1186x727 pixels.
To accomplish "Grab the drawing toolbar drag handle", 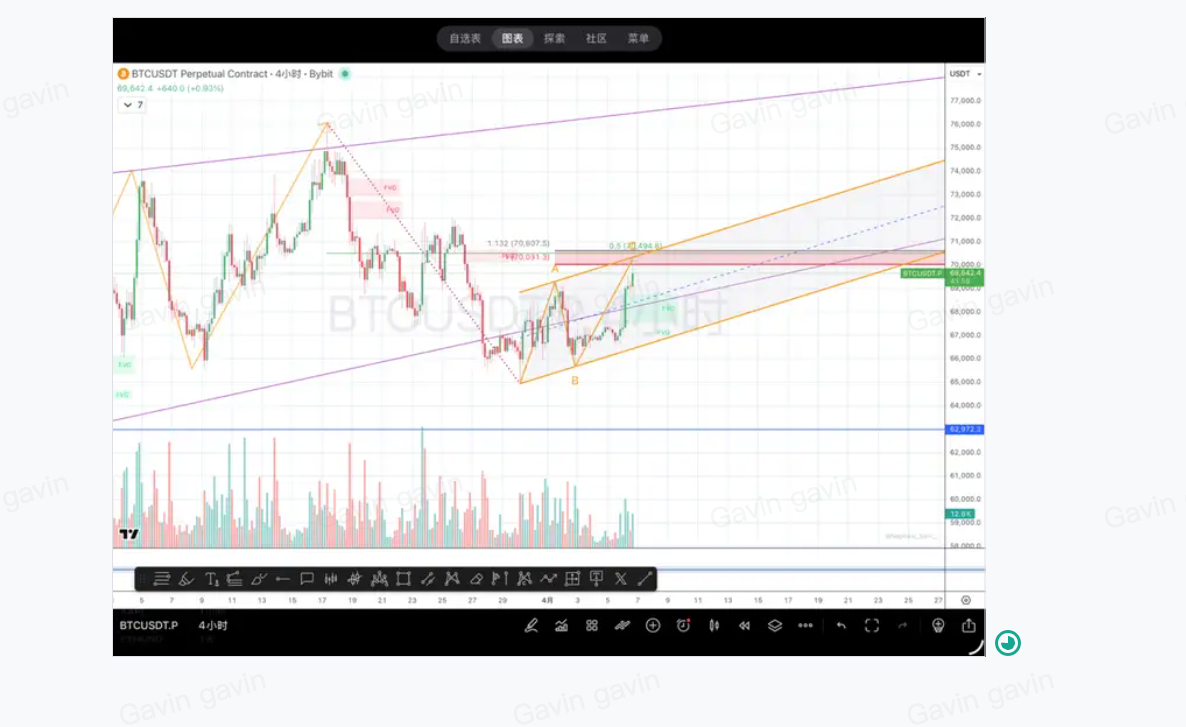I will click(141, 579).
